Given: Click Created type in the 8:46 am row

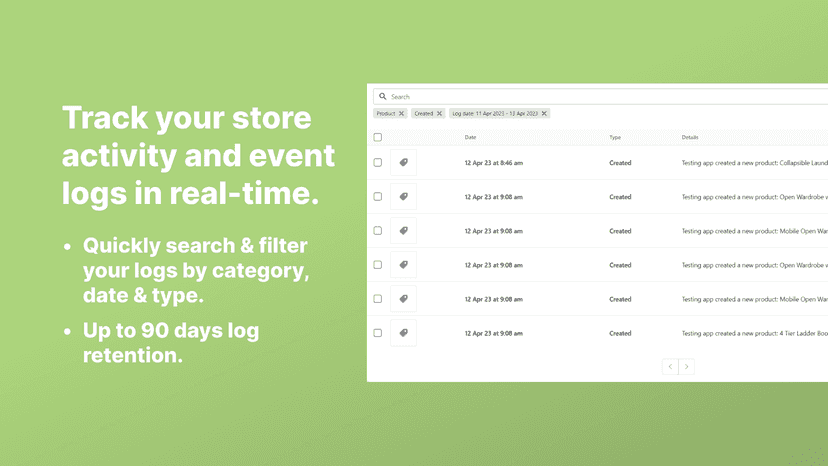Looking at the screenshot, I should pos(620,163).
